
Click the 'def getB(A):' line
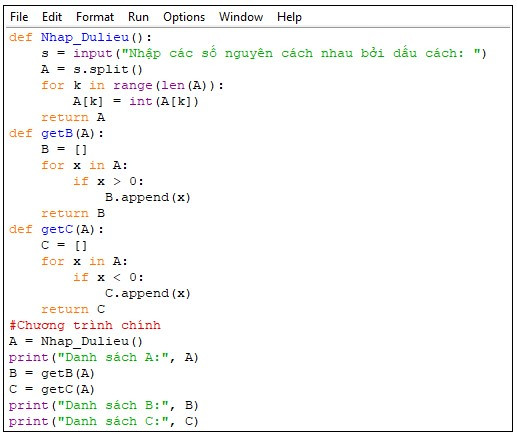pyautogui.click(x=56, y=133)
